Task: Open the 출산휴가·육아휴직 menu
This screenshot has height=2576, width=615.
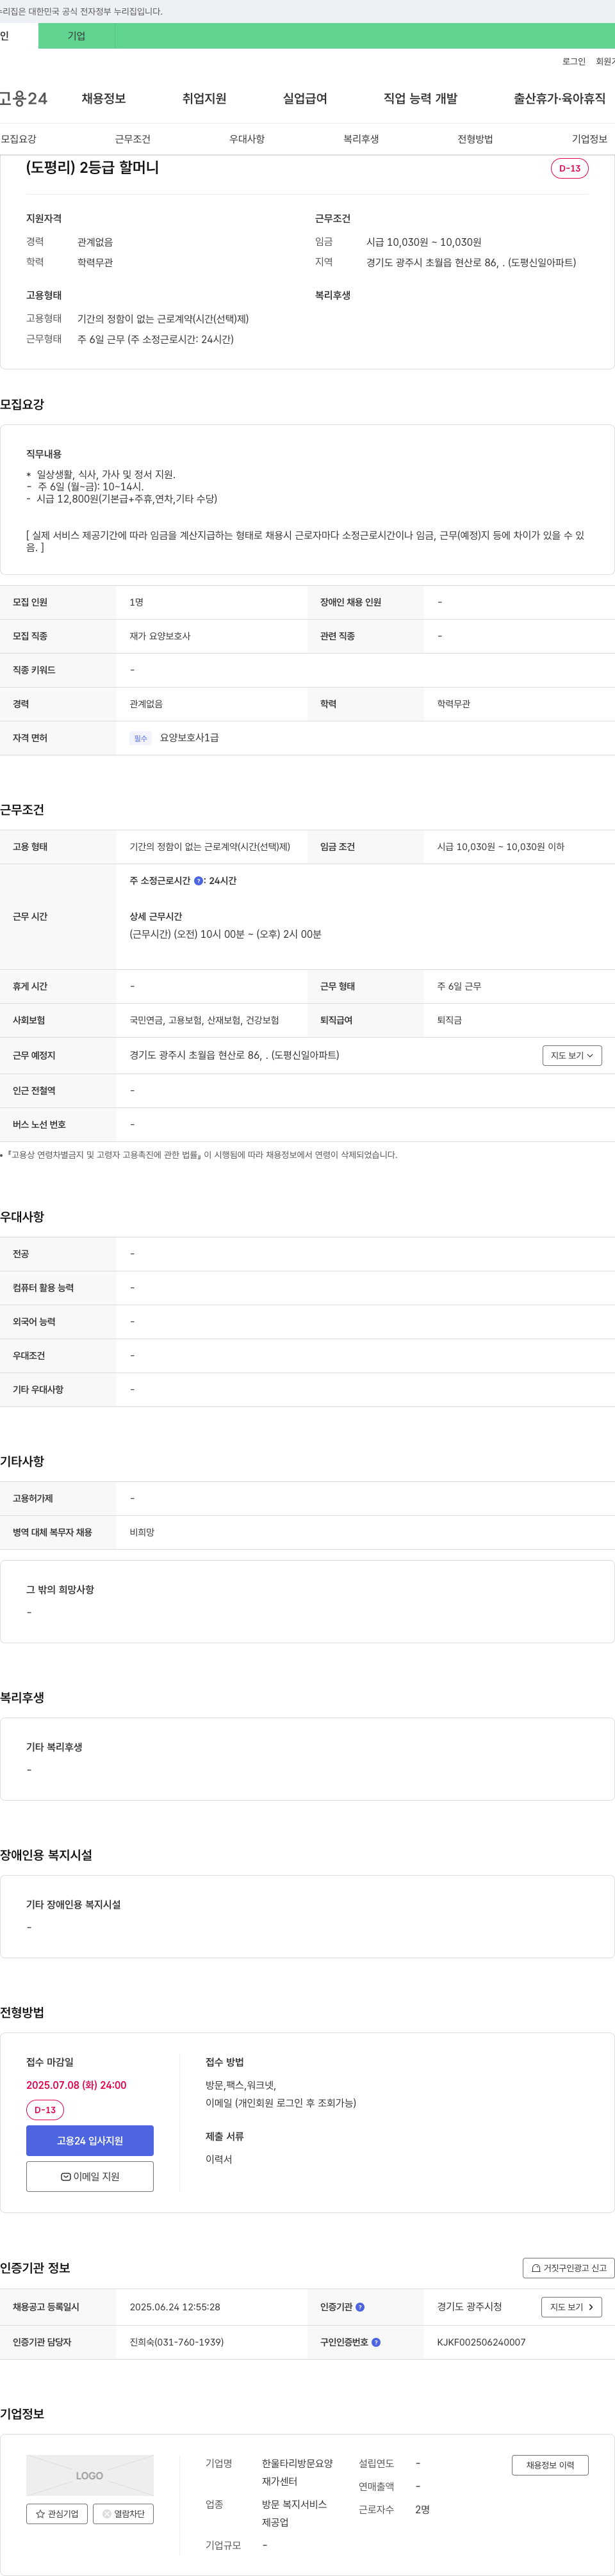Action: coord(559,98)
